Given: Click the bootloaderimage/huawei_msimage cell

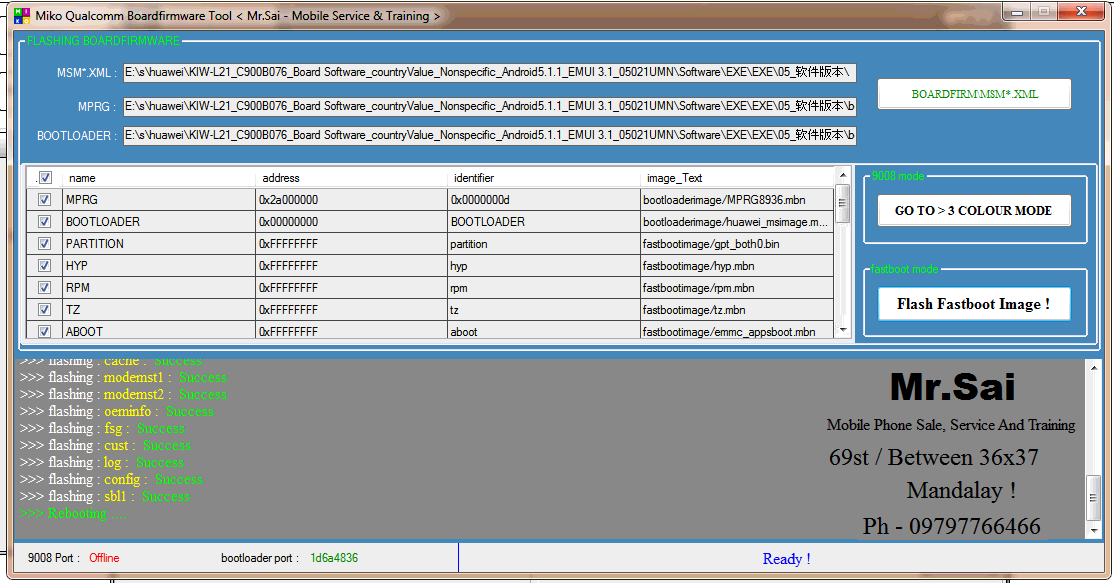Looking at the screenshot, I should pos(737,222).
